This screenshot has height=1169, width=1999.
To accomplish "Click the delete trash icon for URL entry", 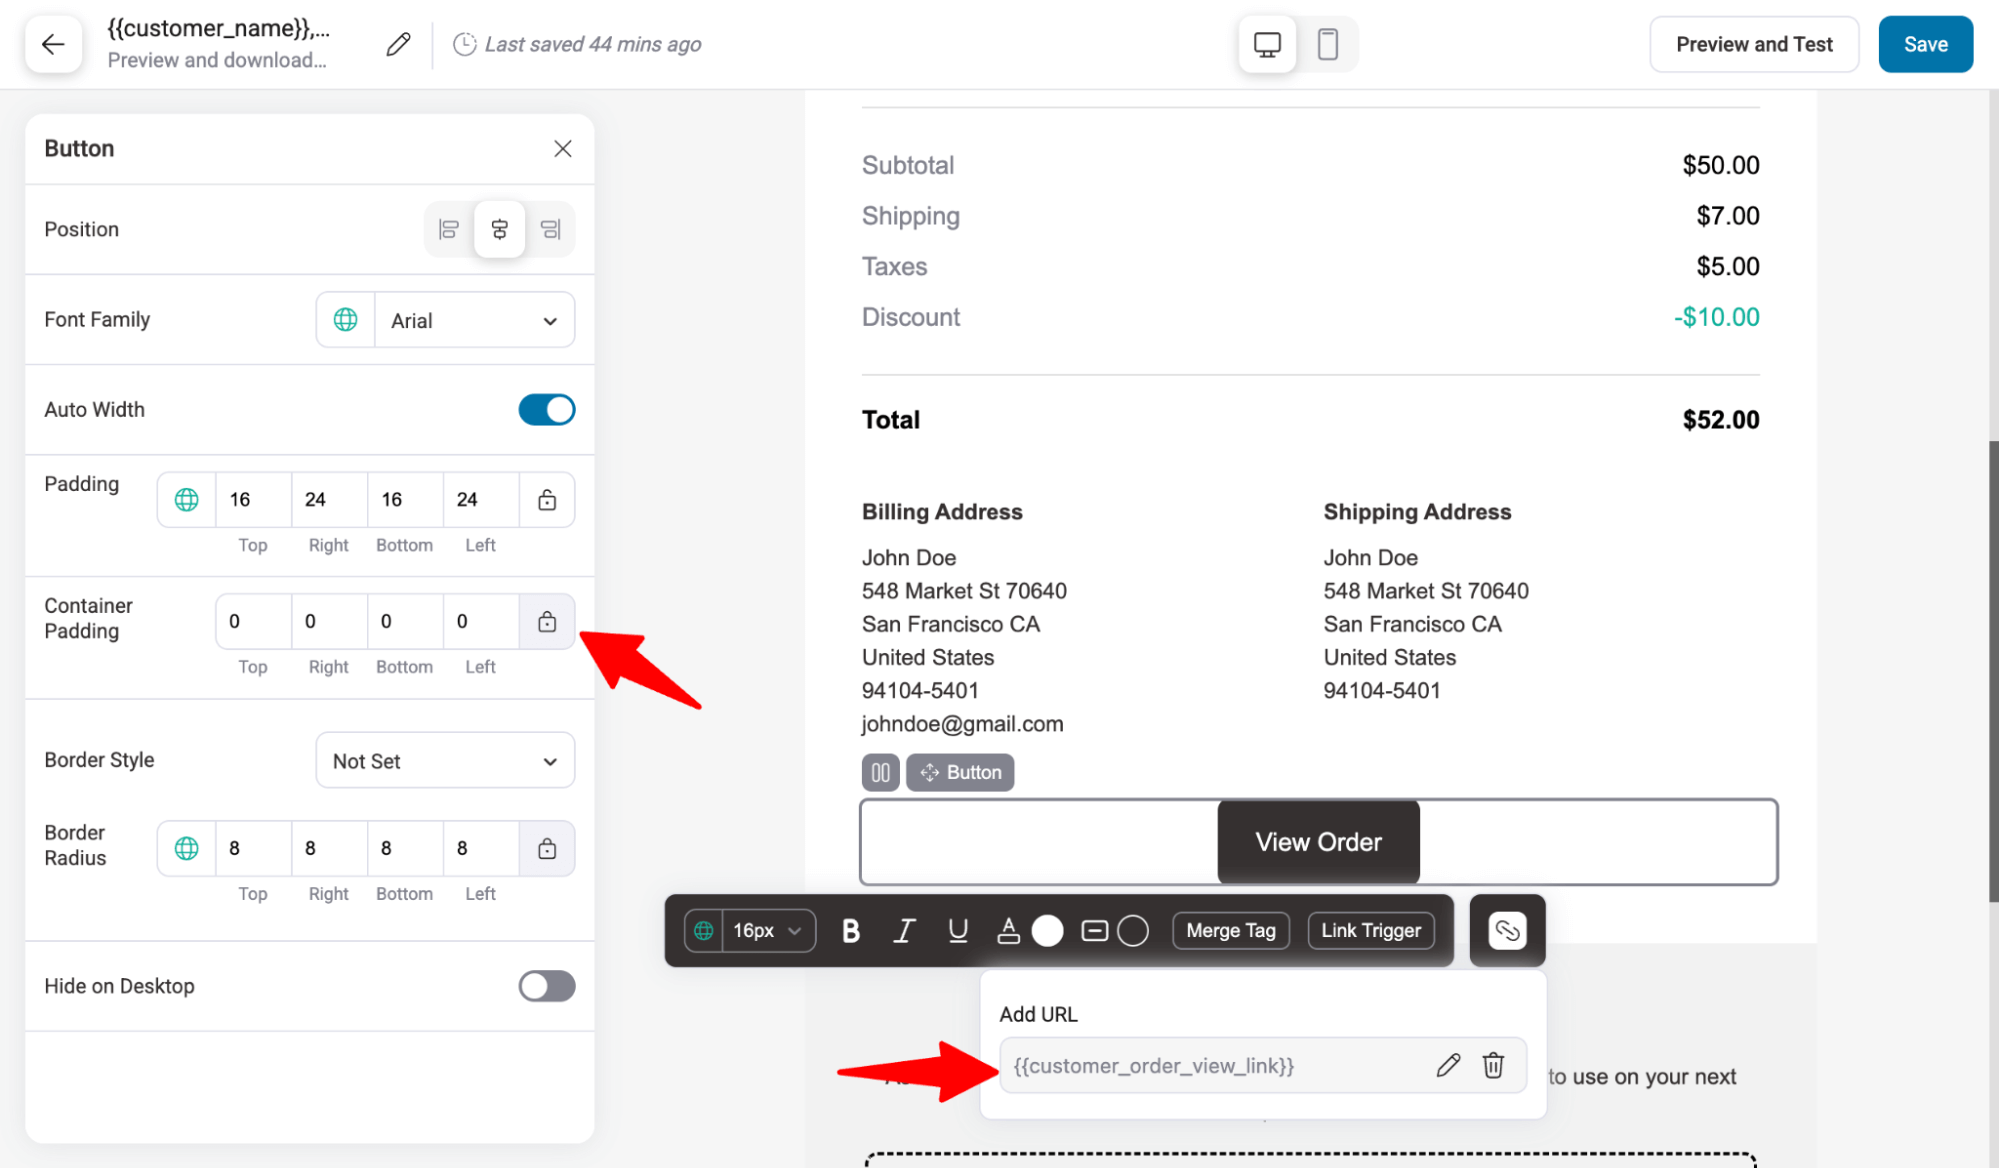I will pyautogui.click(x=1493, y=1065).
